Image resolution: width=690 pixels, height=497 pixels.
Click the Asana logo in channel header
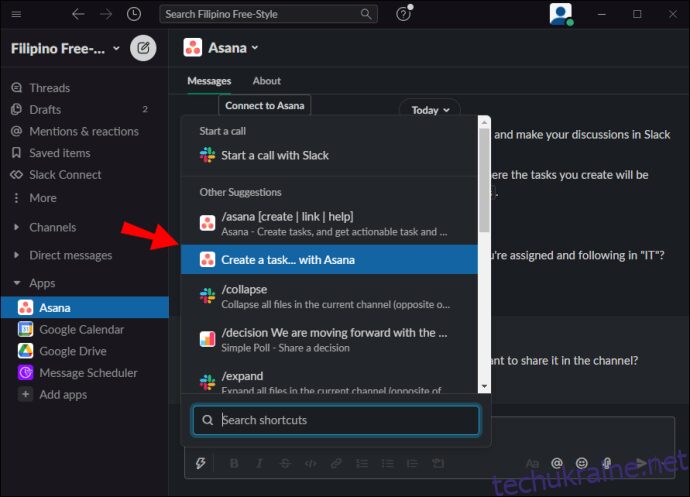(x=193, y=48)
